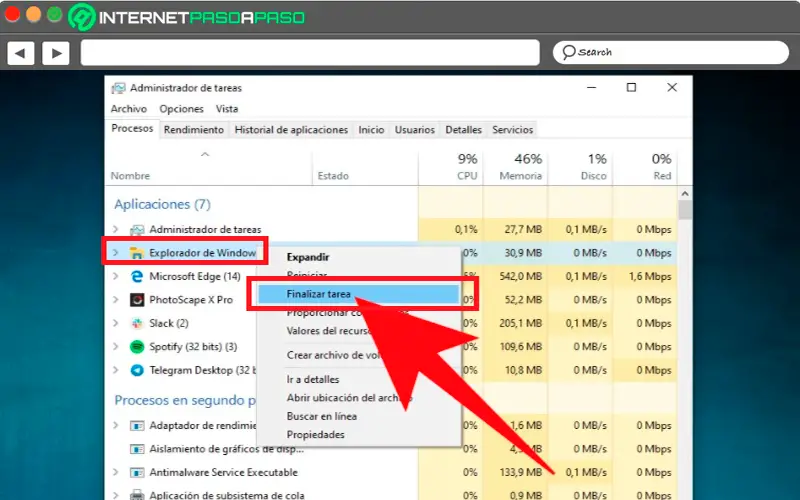Click the 1,6 Mbps network value
The width and height of the screenshot is (800, 500).
(650, 277)
